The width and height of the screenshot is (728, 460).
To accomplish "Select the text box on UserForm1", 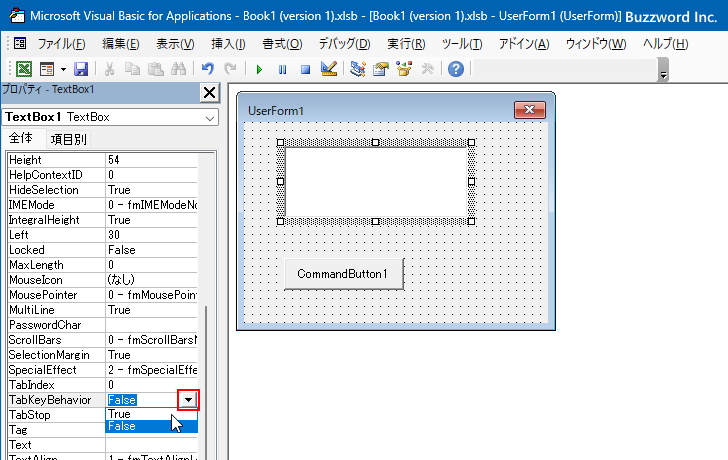I will coord(376,182).
